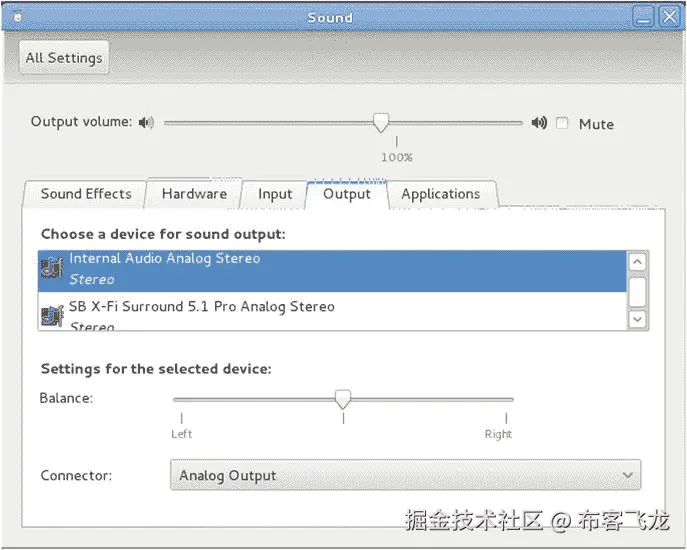
Task: Click the 100% volume mark label
Action: tap(397, 157)
